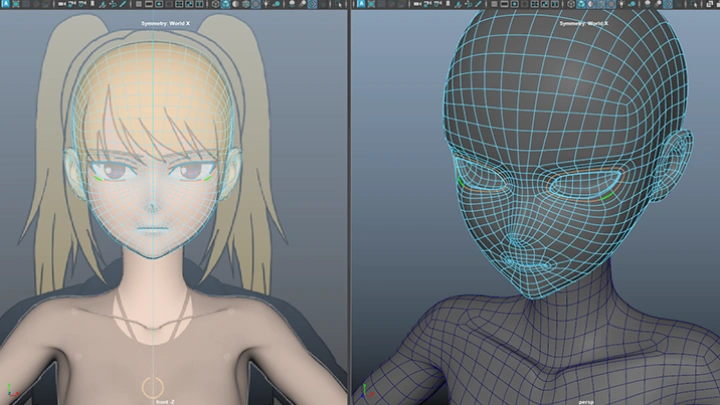Click Lock Camera icon in persp panel toolbar
720x405 pixels.
pos(428,4)
